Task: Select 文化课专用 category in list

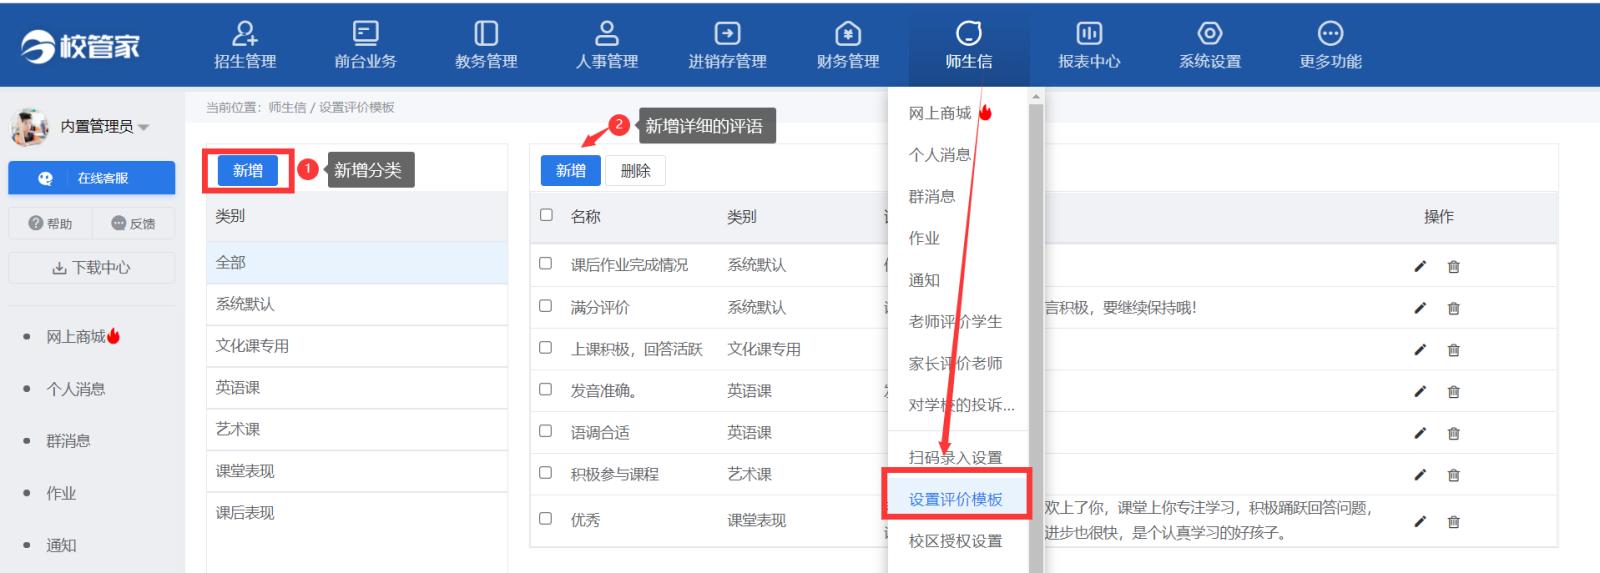Action: tap(357, 346)
